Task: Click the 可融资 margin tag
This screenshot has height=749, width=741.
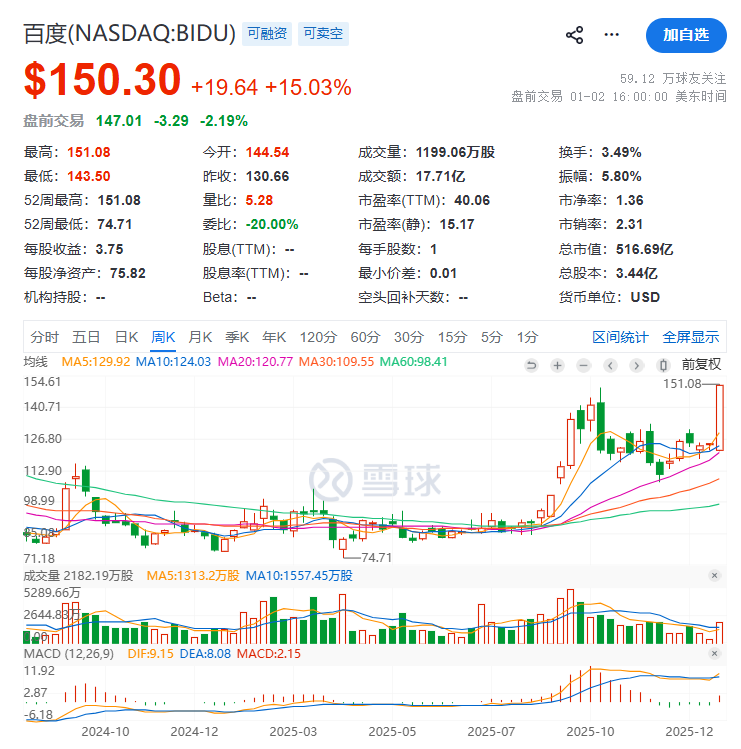Action: (267, 34)
